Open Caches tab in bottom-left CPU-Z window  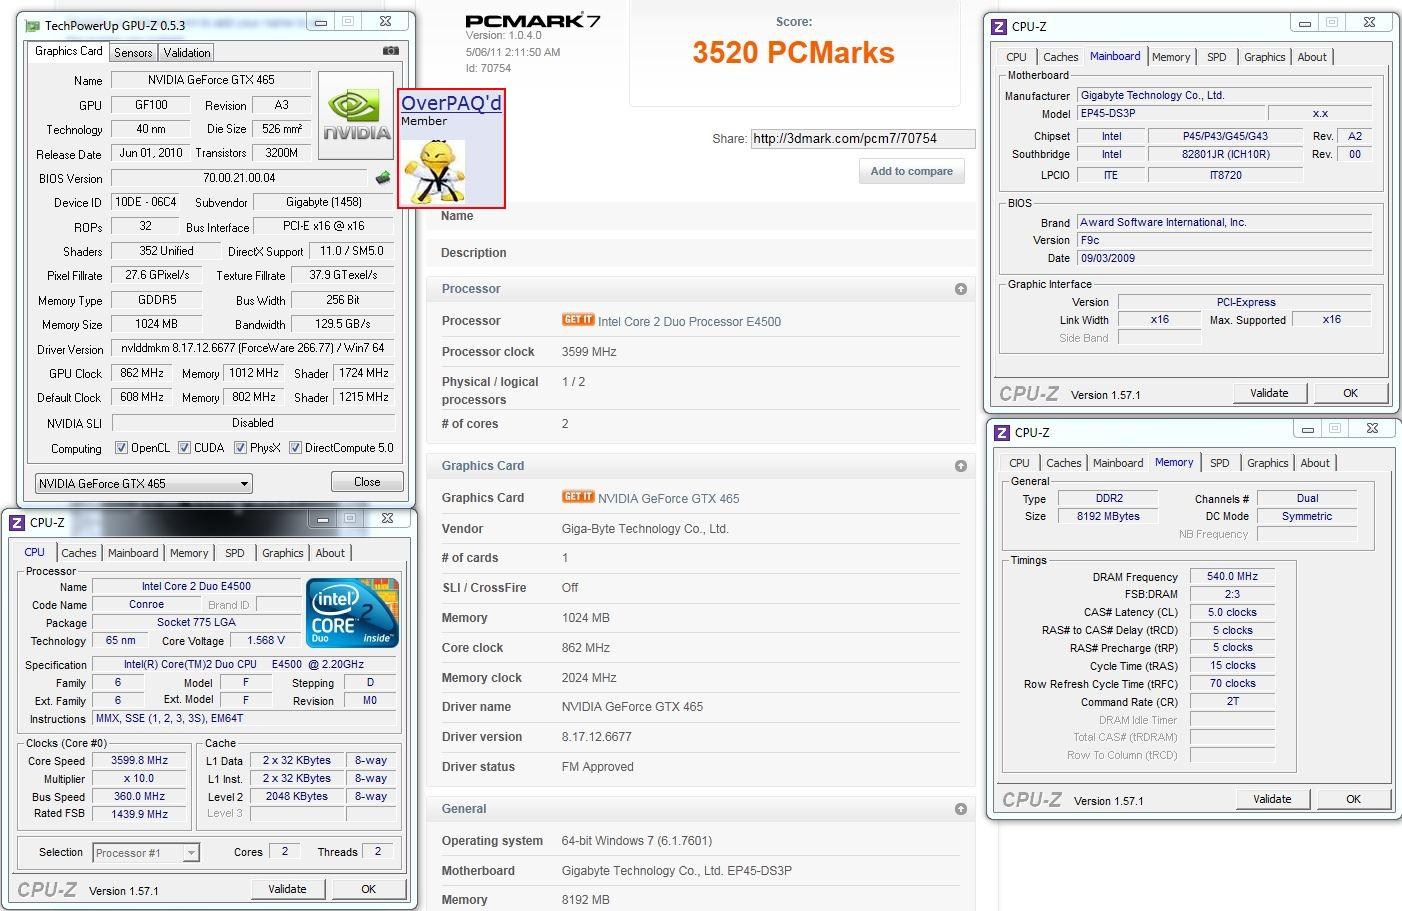79,553
